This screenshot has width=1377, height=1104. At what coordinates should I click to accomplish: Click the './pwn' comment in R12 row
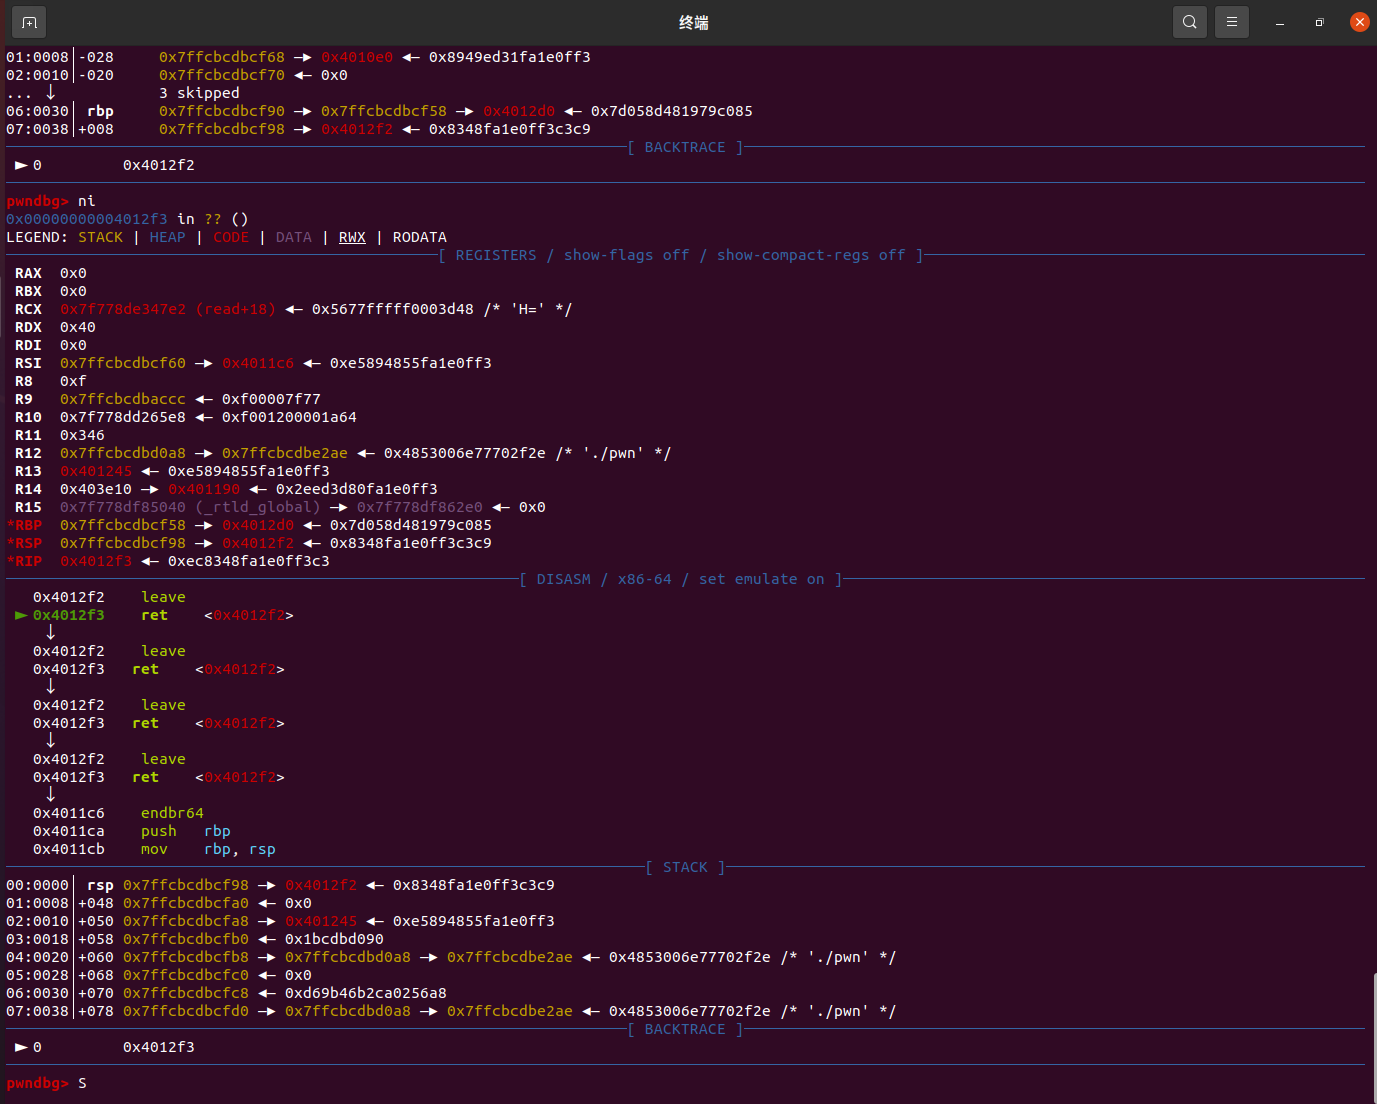pyautogui.click(x=613, y=453)
